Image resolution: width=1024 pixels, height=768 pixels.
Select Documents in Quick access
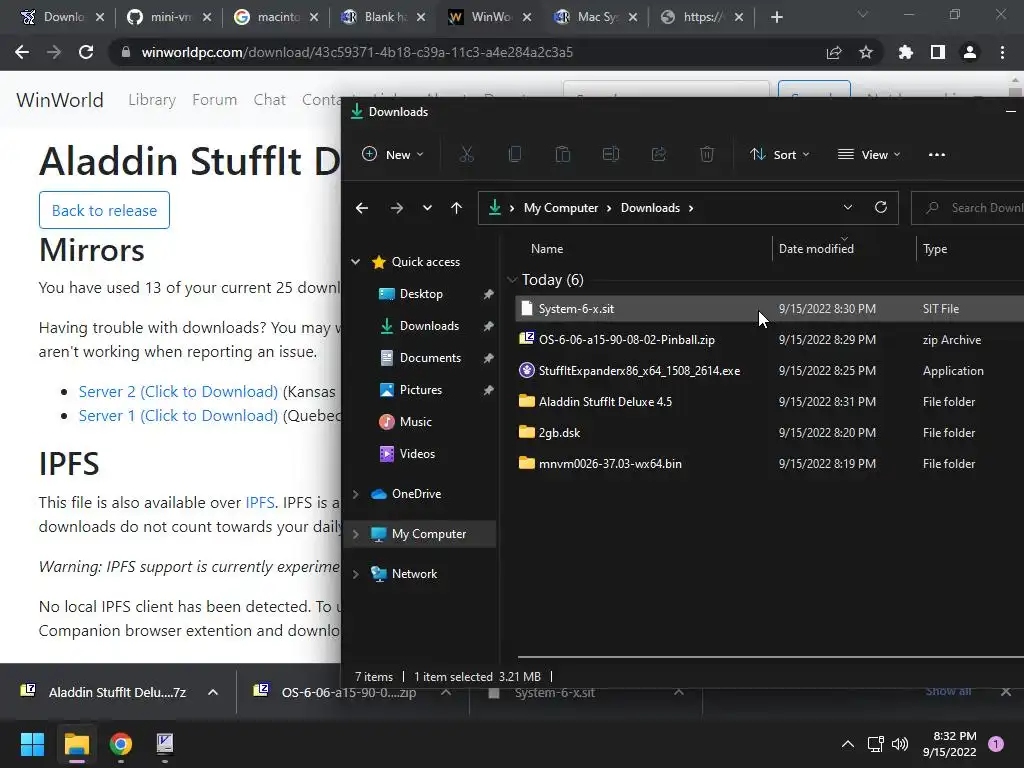[x=430, y=358]
